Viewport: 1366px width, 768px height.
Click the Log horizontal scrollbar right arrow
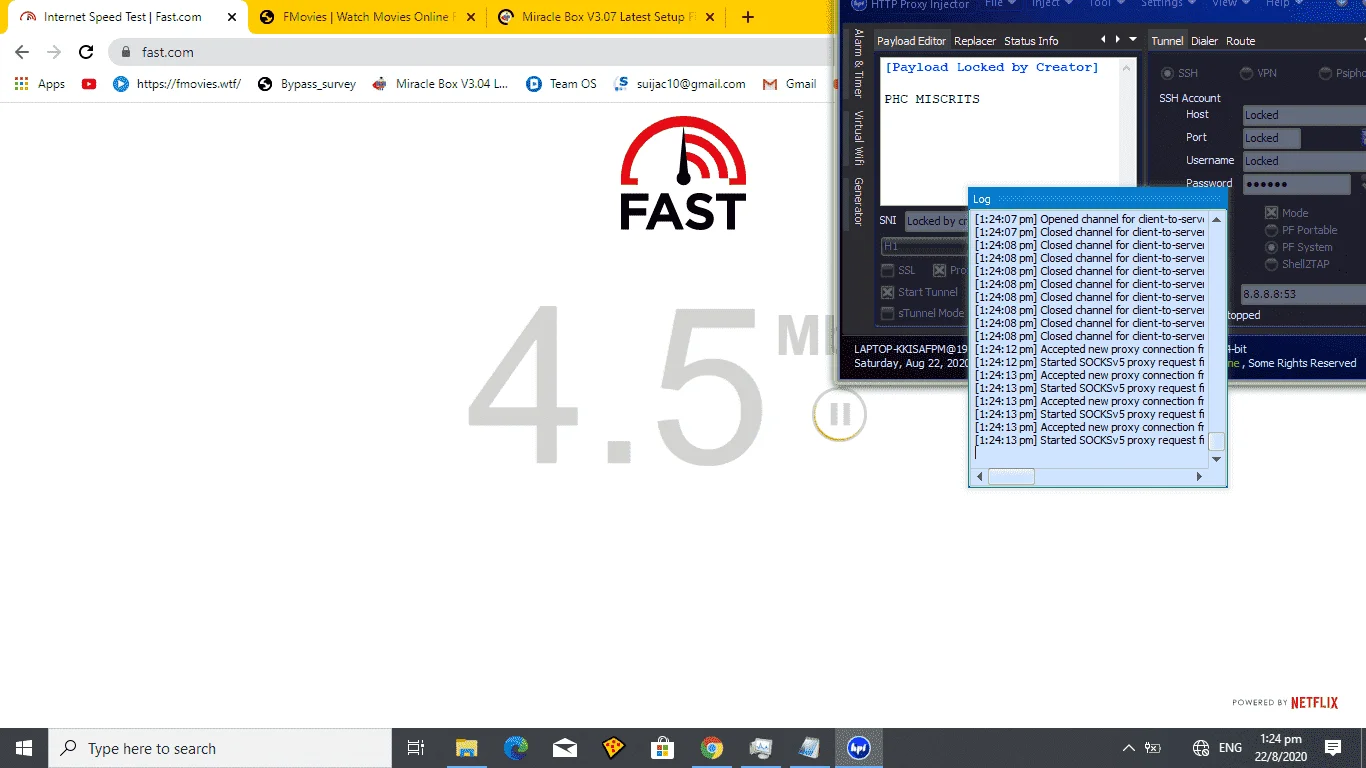1200,477
